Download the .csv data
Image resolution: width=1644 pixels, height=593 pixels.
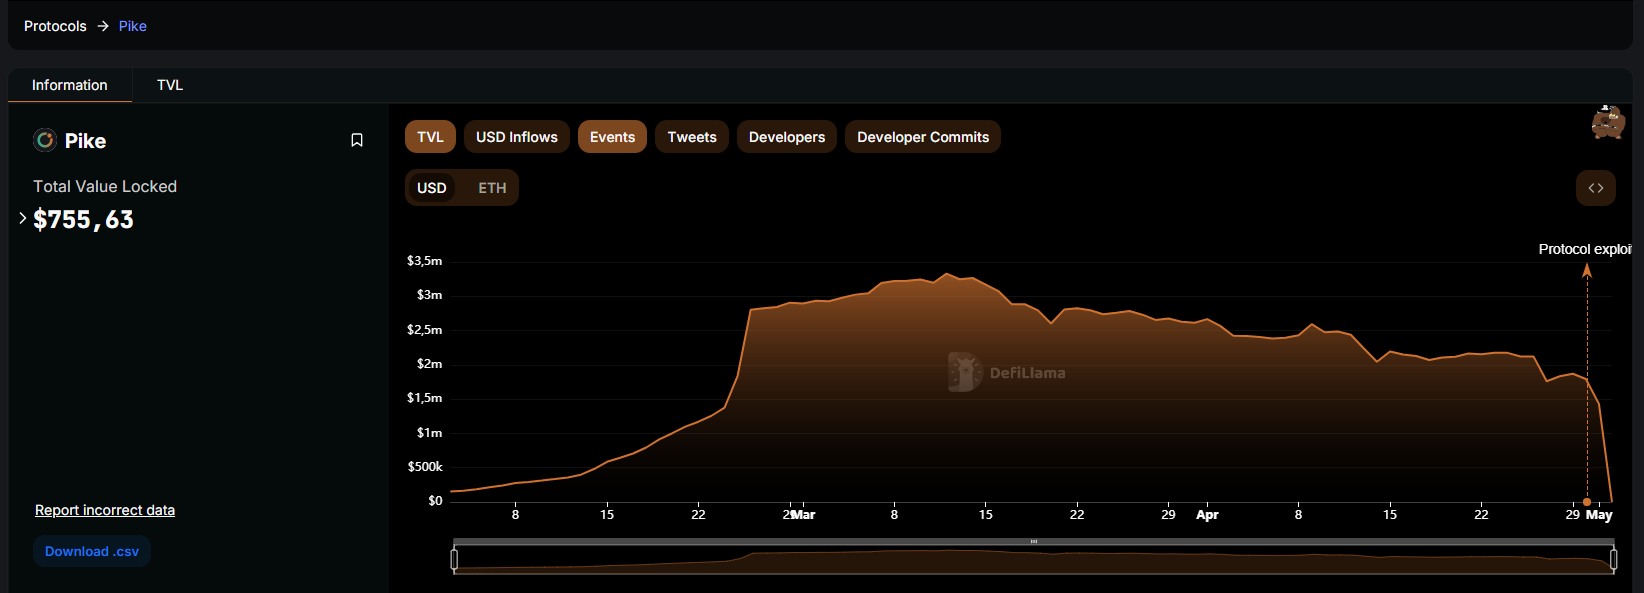[x=92, y=551]
